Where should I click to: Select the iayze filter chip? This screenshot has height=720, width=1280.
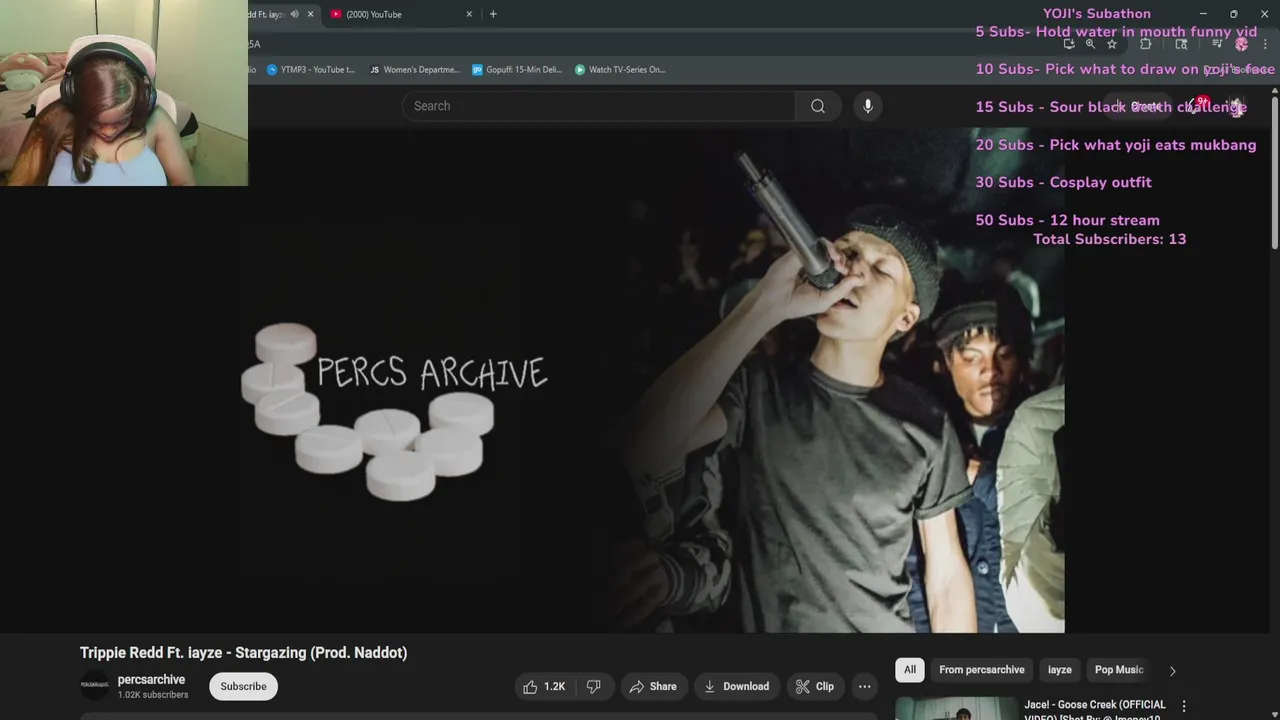pos(1059,670)
